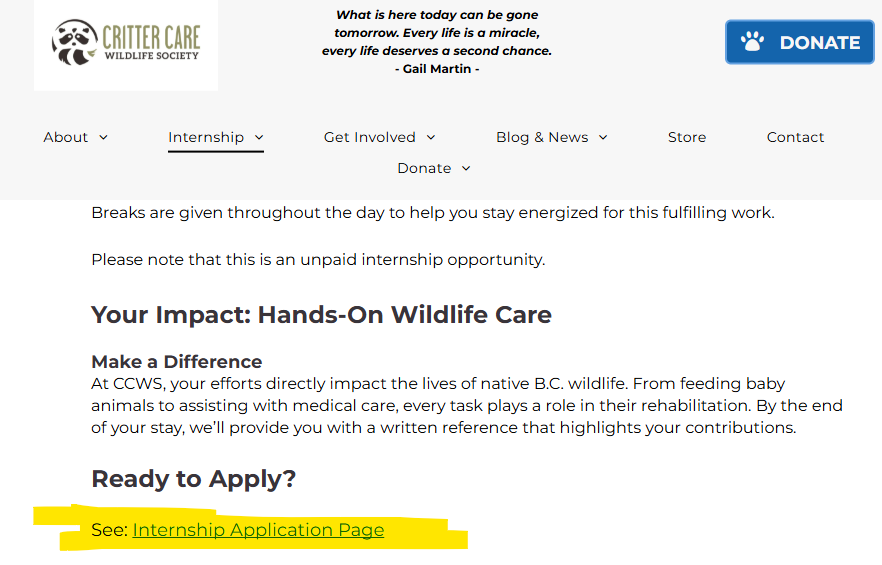Image resolution: width=882 pixels, height=565 pixels.
Task: Click Donate in the navigation menu
Action: pos(424,168)
